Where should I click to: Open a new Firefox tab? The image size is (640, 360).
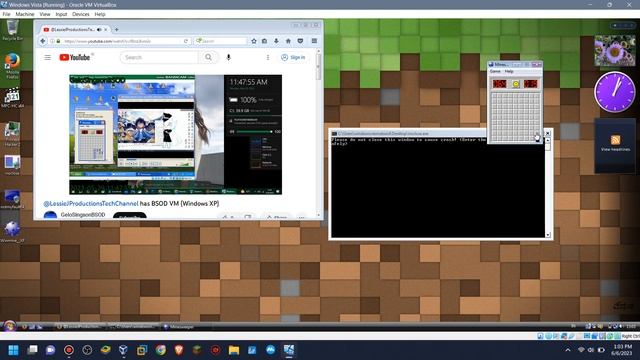(116, 29)
